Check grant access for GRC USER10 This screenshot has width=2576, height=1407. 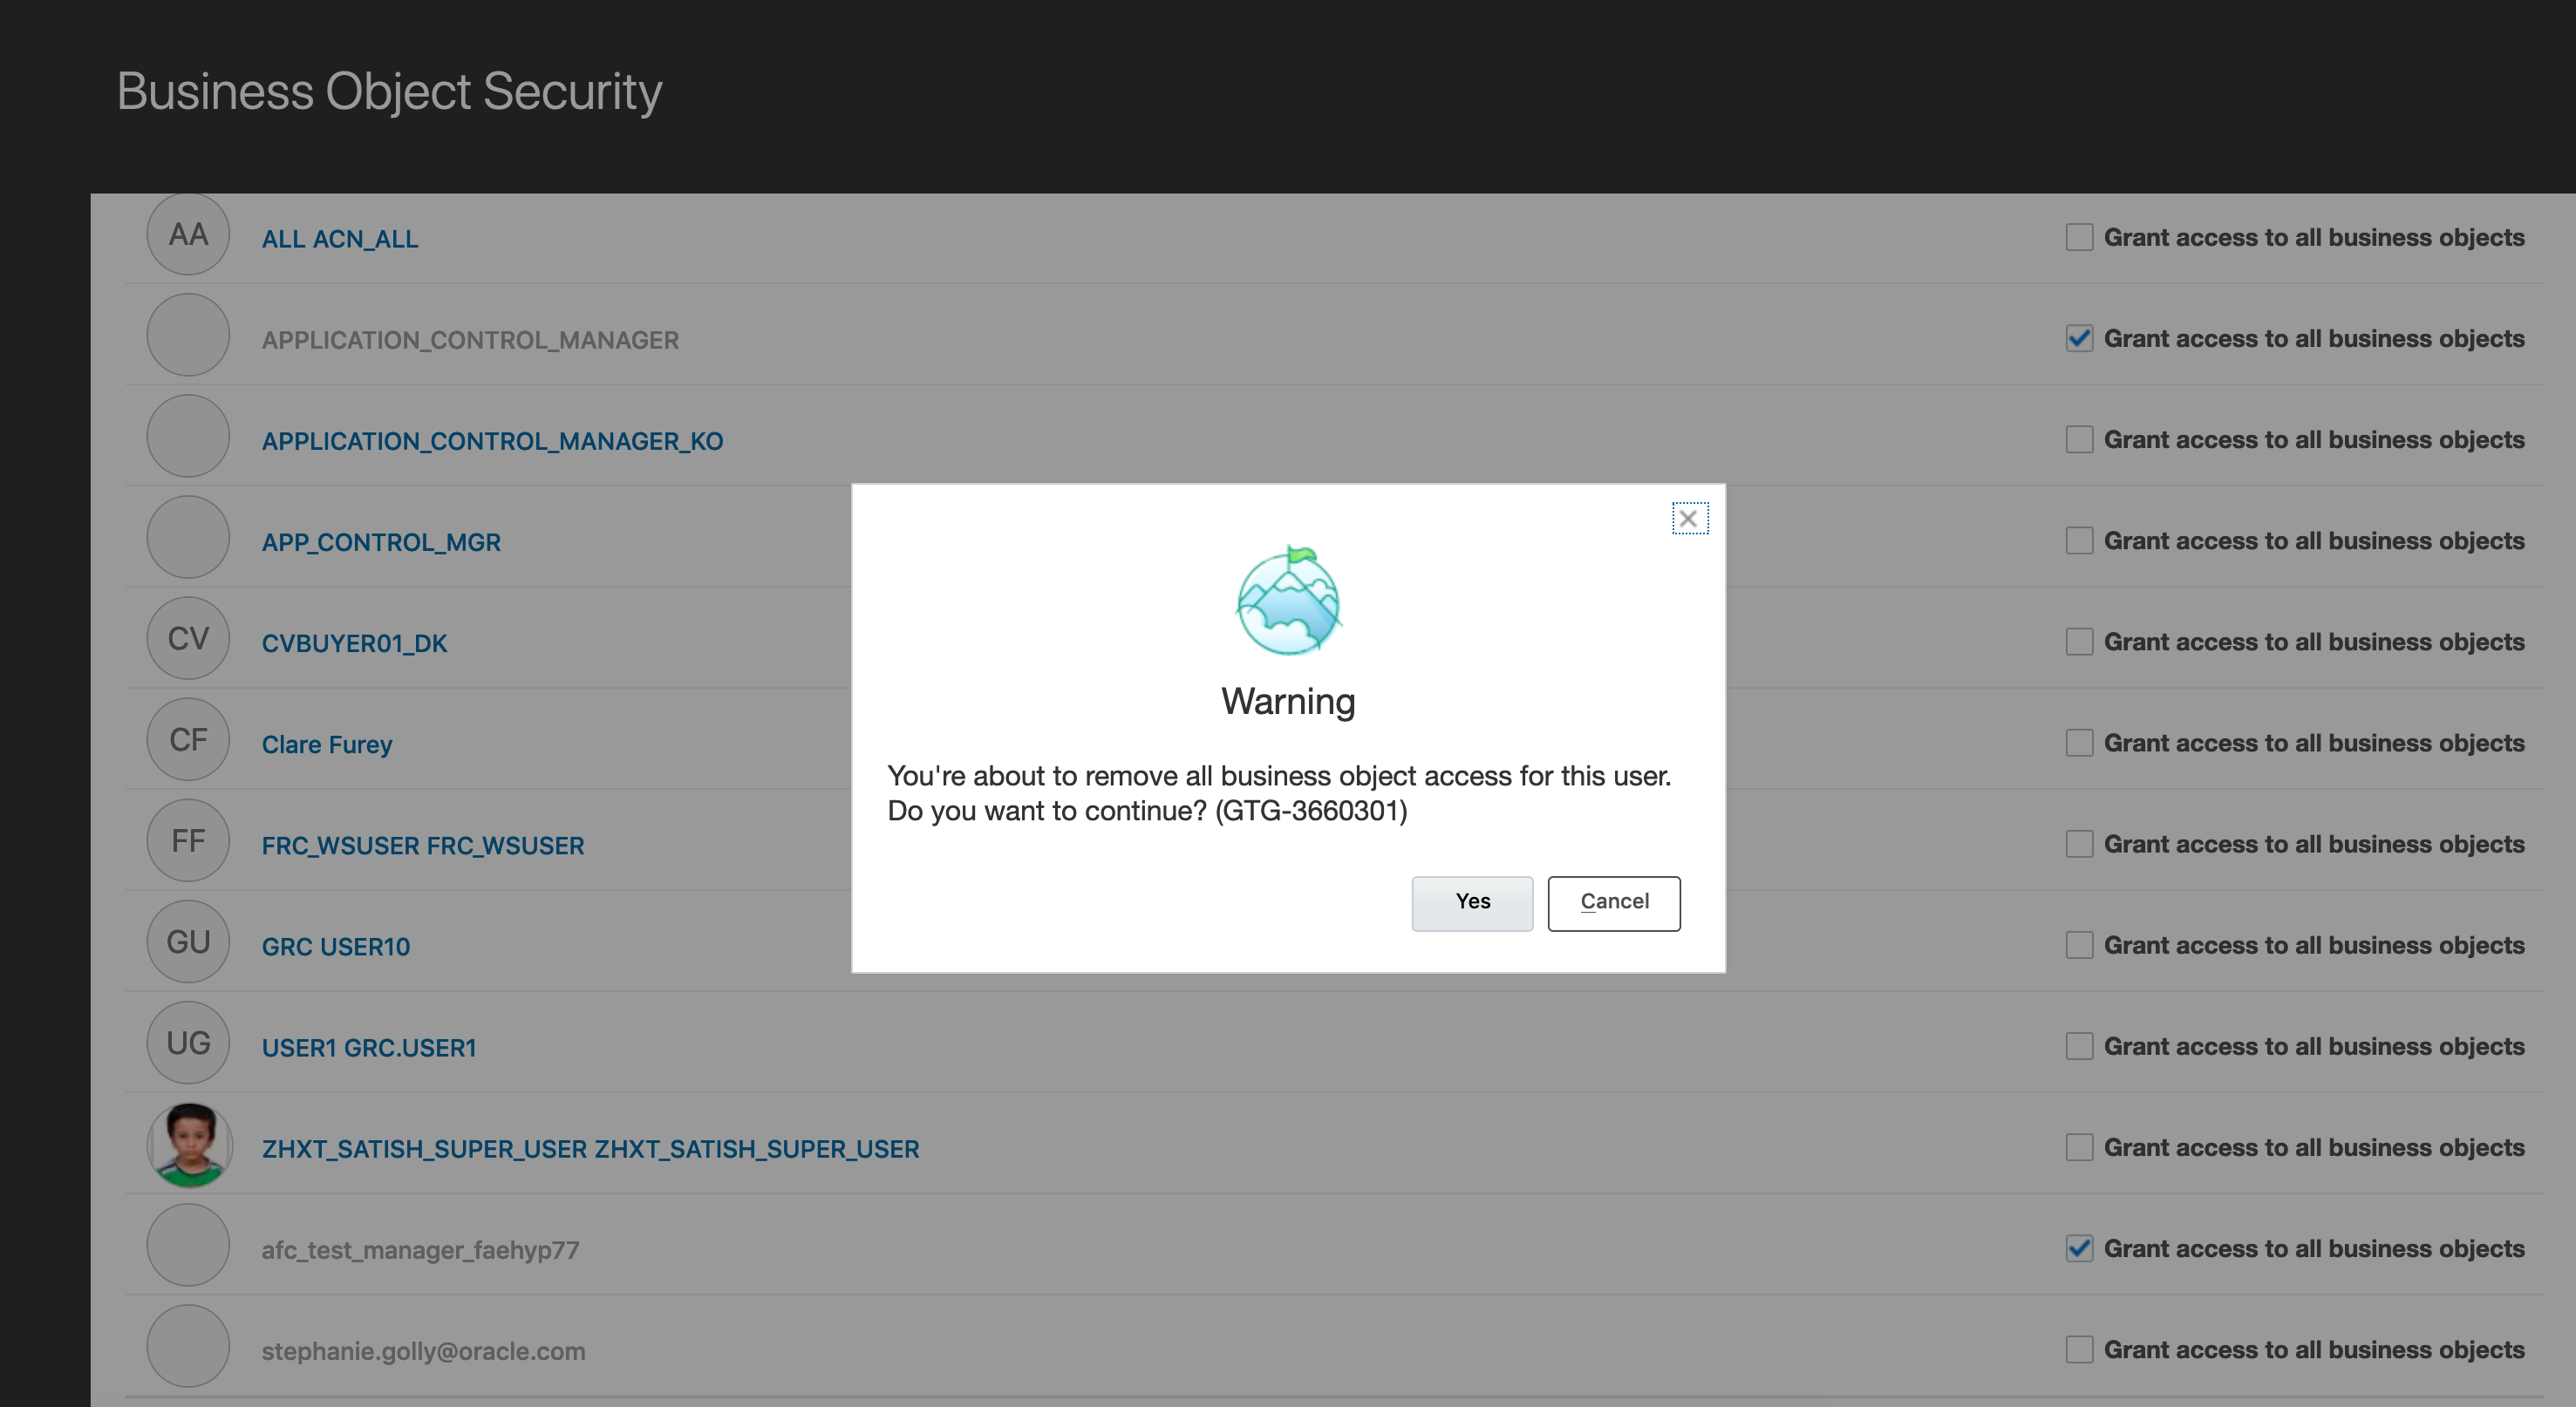2079,944
